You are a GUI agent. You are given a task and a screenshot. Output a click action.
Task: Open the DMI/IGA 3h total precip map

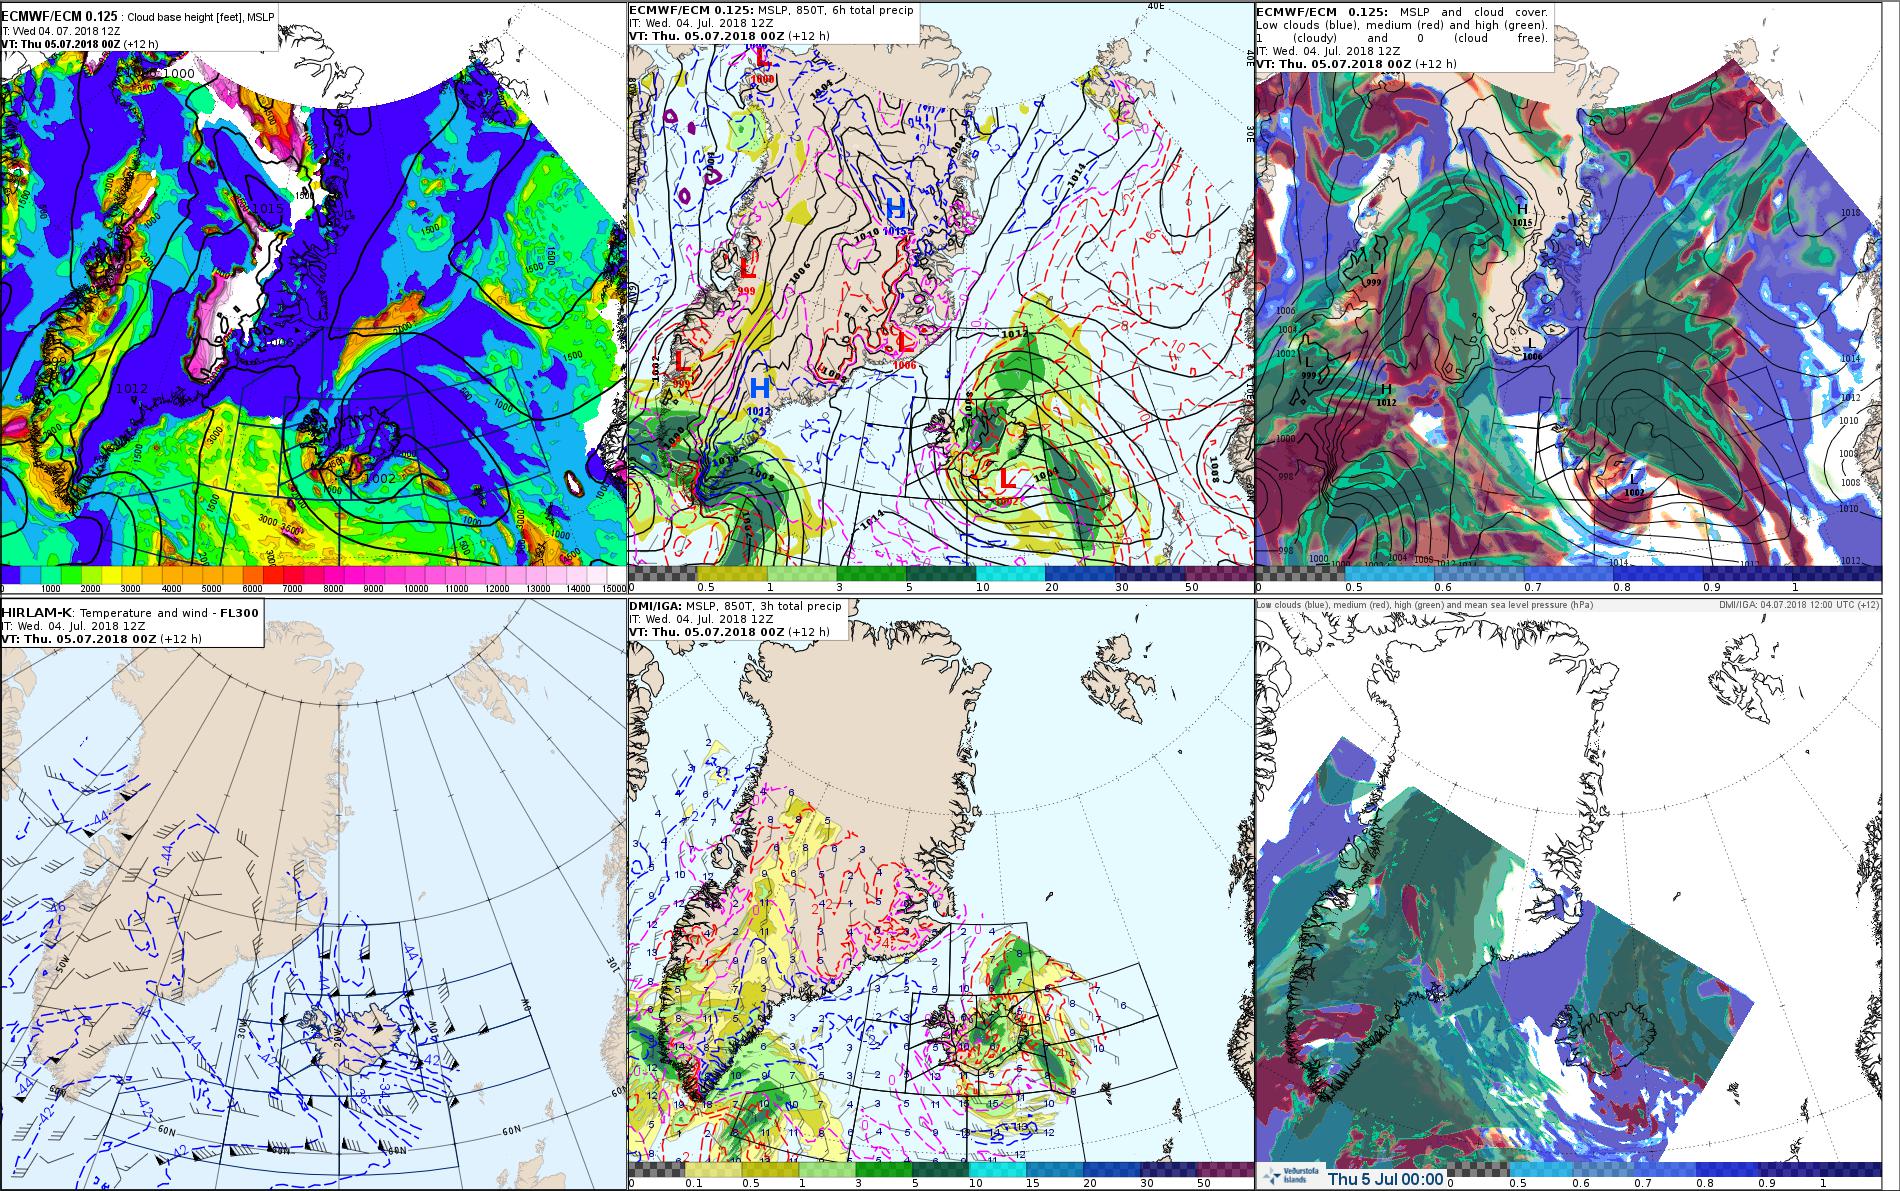[941, 894]
